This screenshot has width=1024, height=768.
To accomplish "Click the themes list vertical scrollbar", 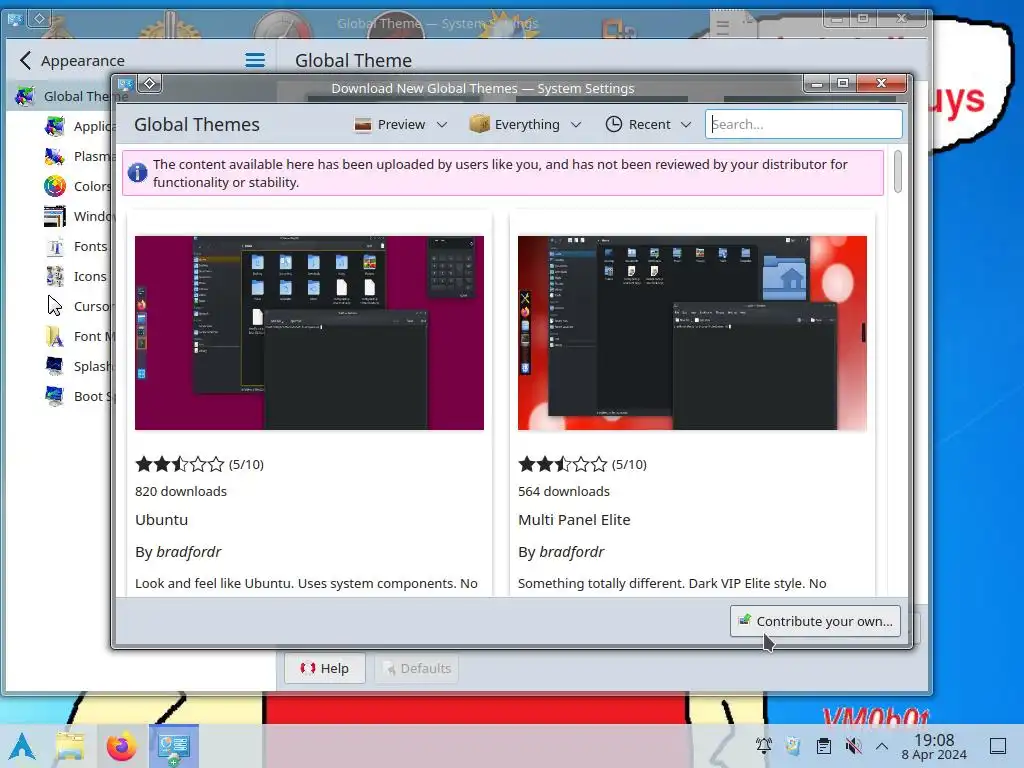I will 898,172.
